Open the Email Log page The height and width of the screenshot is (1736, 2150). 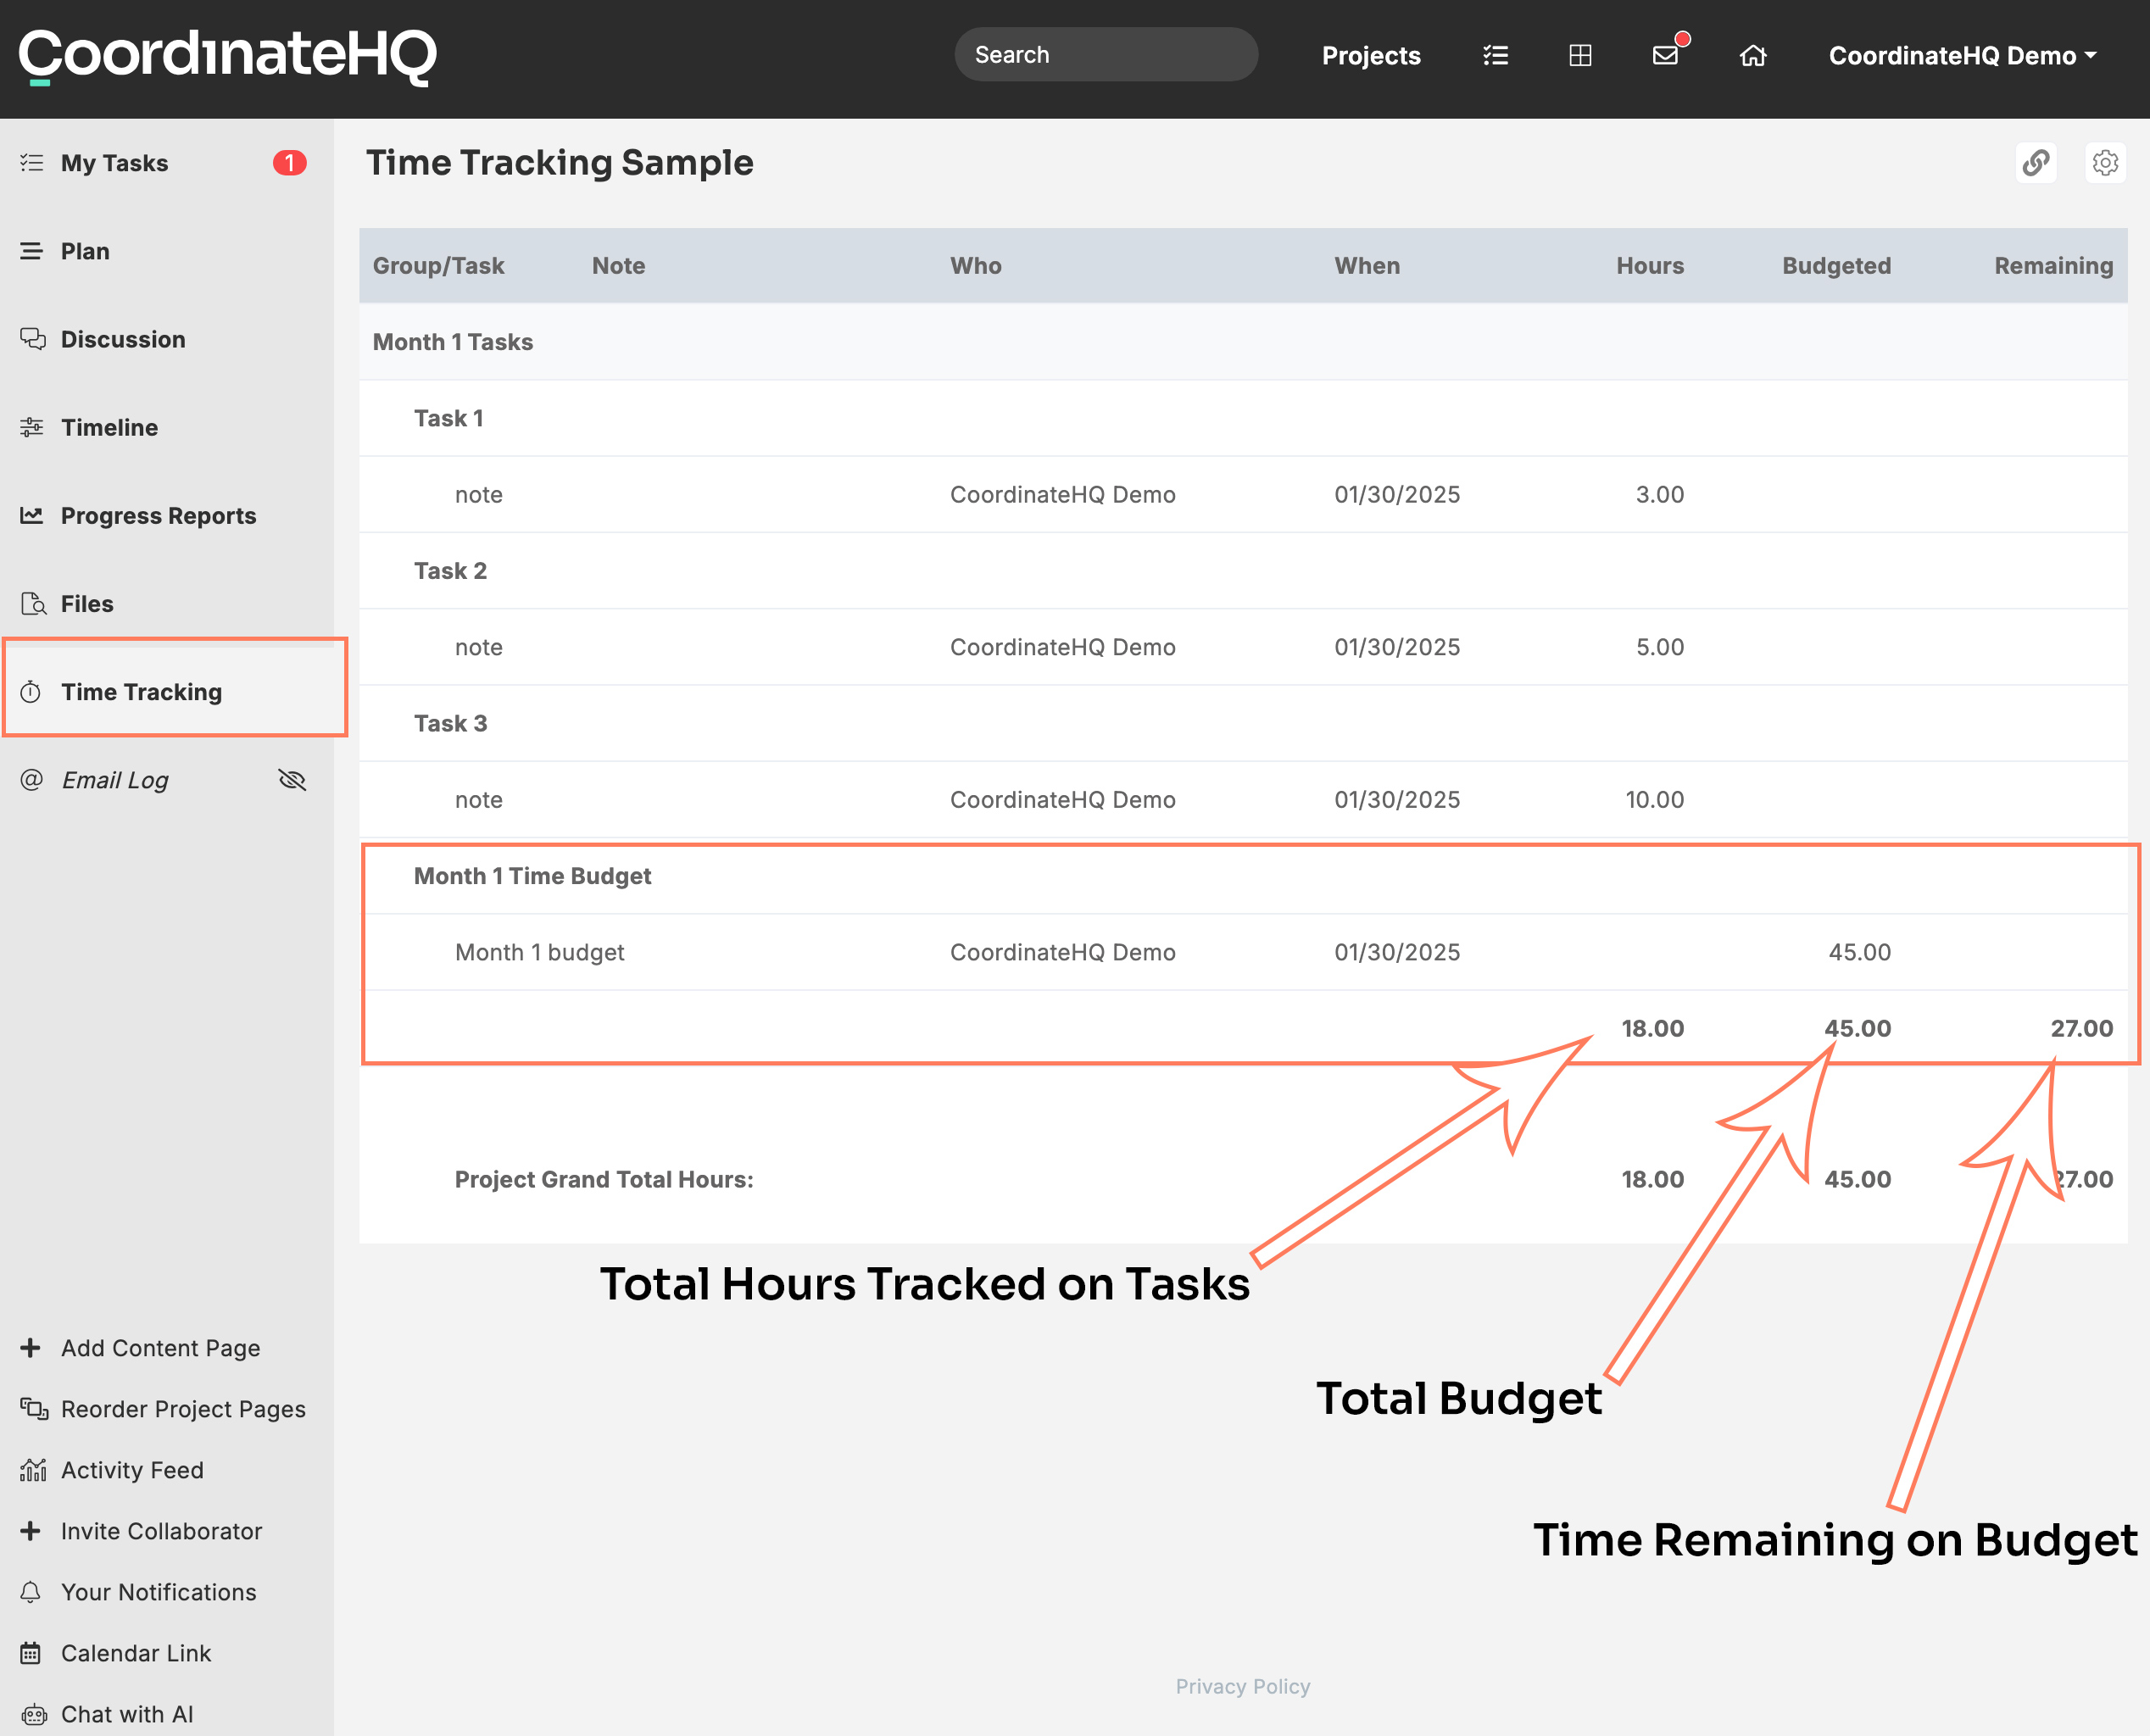[x=115, y=779]
